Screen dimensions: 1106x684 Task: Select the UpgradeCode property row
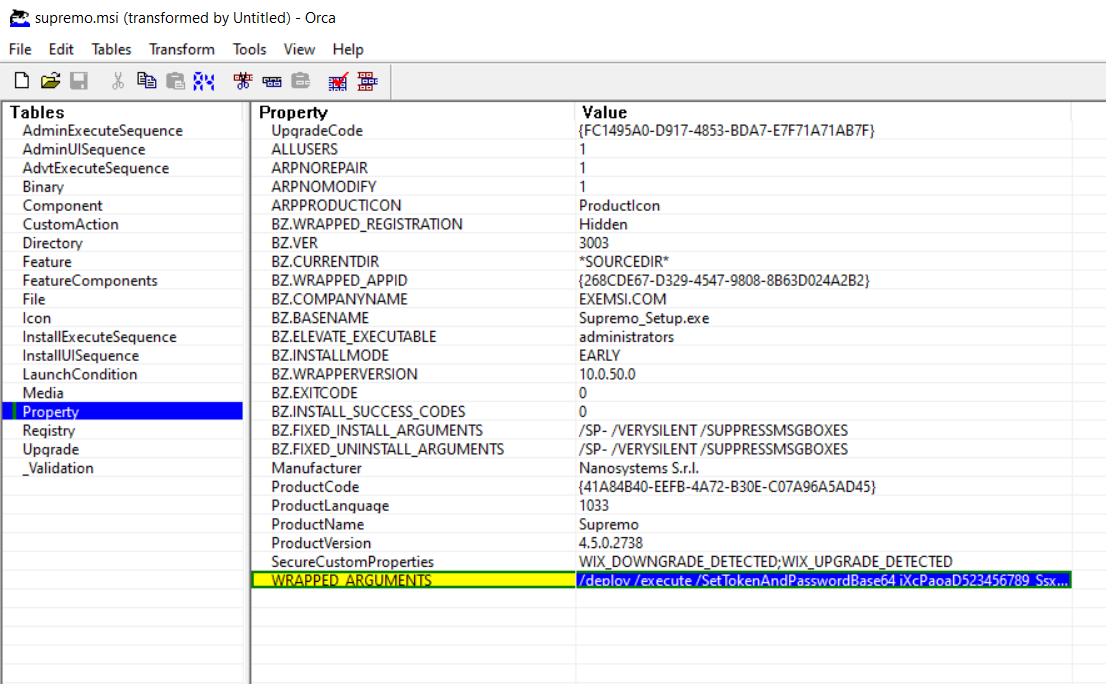(x=662, y=130)
